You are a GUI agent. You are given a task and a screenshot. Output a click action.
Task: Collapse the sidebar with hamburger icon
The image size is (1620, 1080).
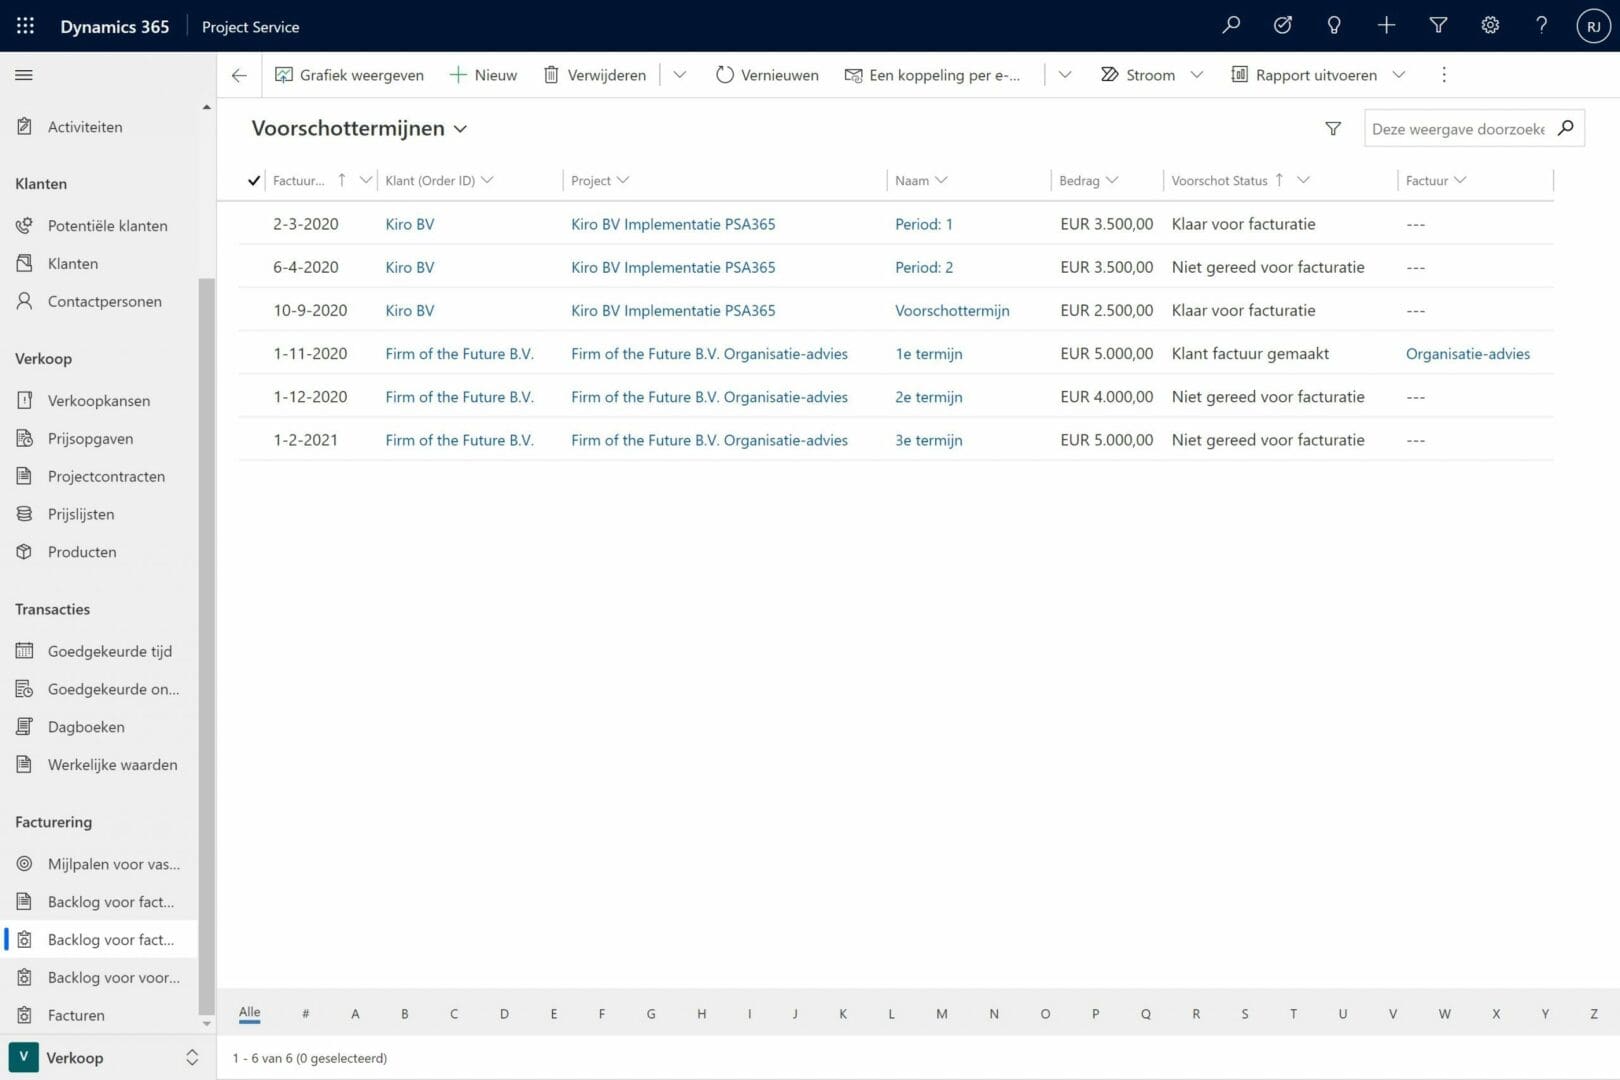pyautogui.click(x=24, y=75)
